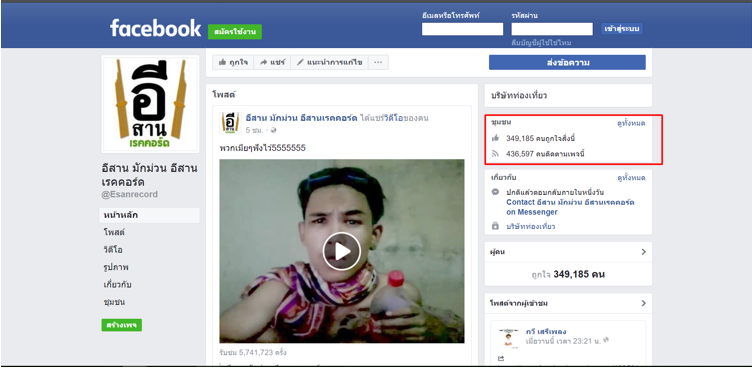Select the รูปภาพ photos tab in sidebar

click(x=116, y=267)
